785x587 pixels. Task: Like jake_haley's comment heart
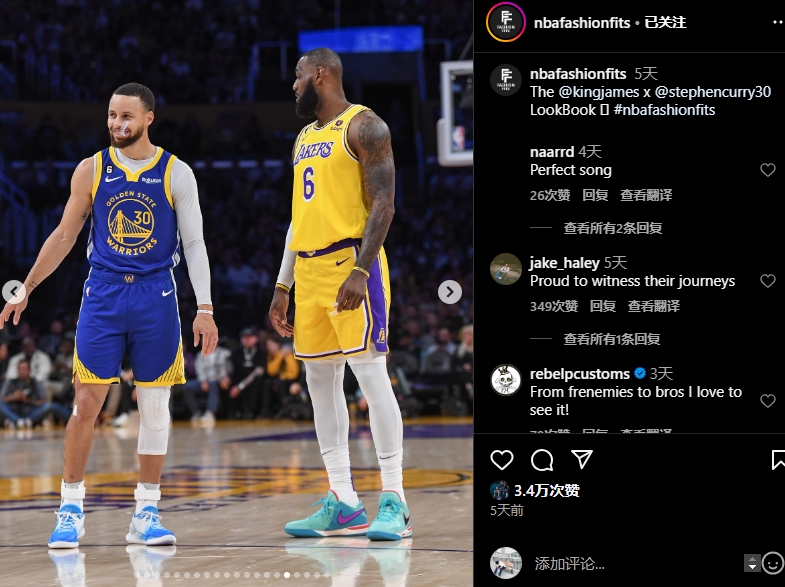tap(767, 281)
